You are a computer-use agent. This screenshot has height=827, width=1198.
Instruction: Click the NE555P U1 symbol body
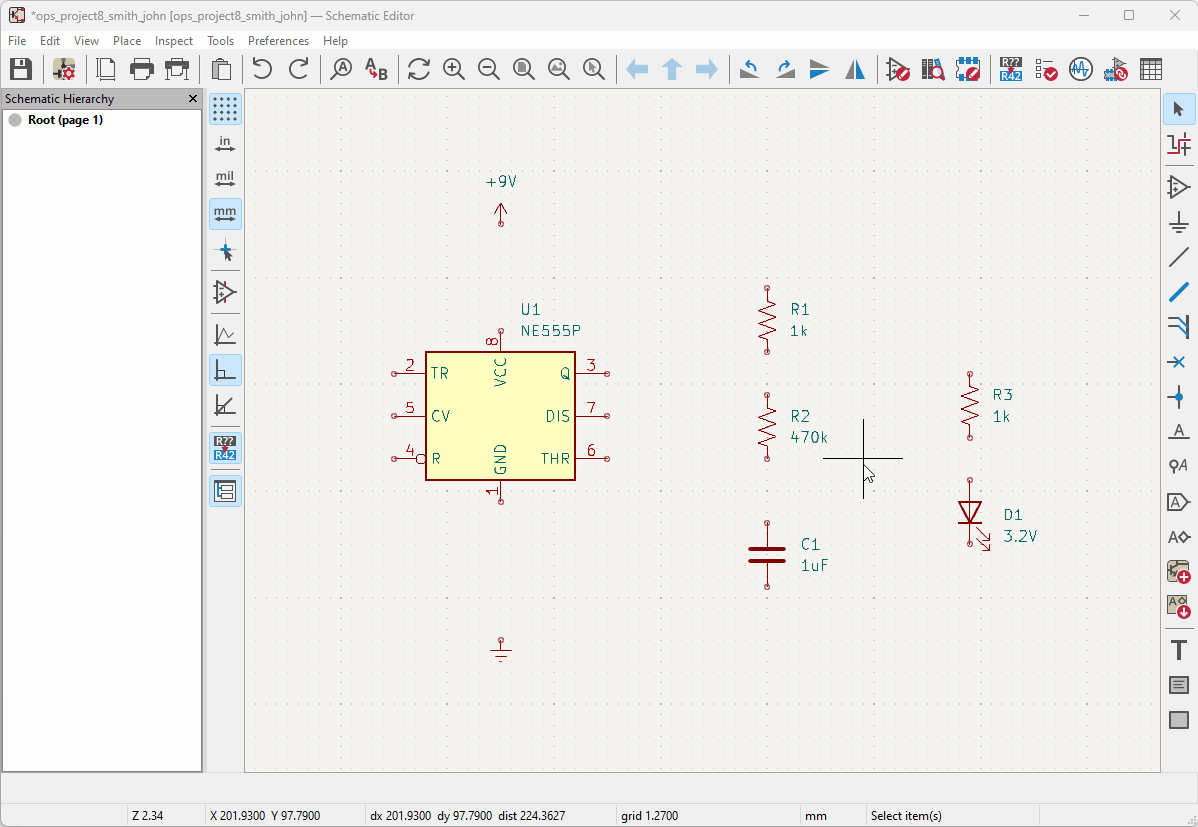point(500,415)
